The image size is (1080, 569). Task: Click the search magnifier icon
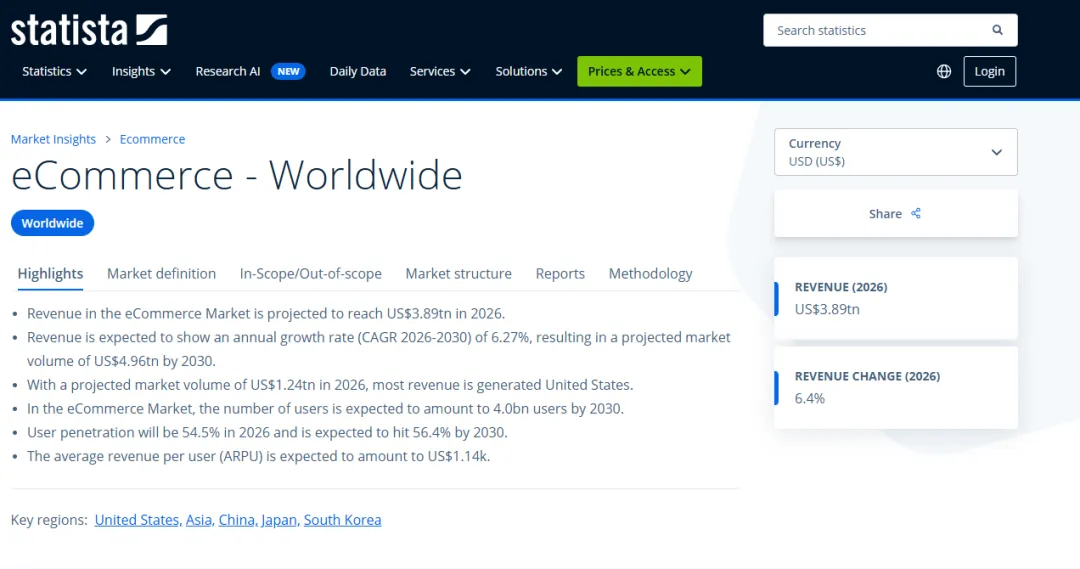[997, 30]
